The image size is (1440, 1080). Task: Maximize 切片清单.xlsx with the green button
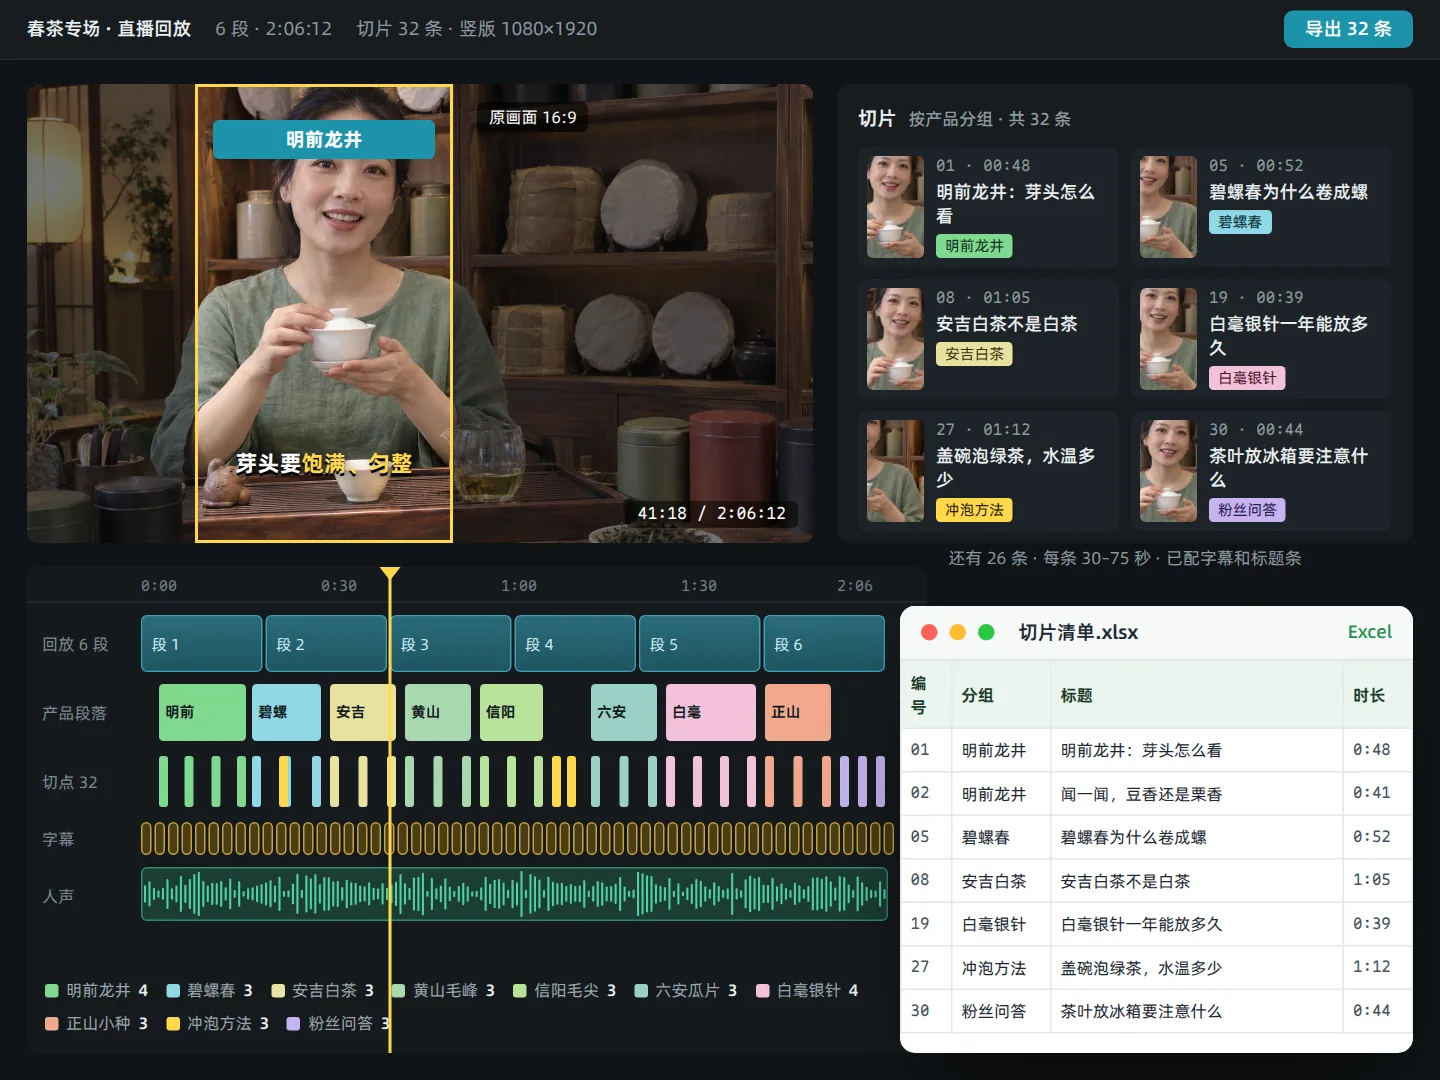click(986, 632)
